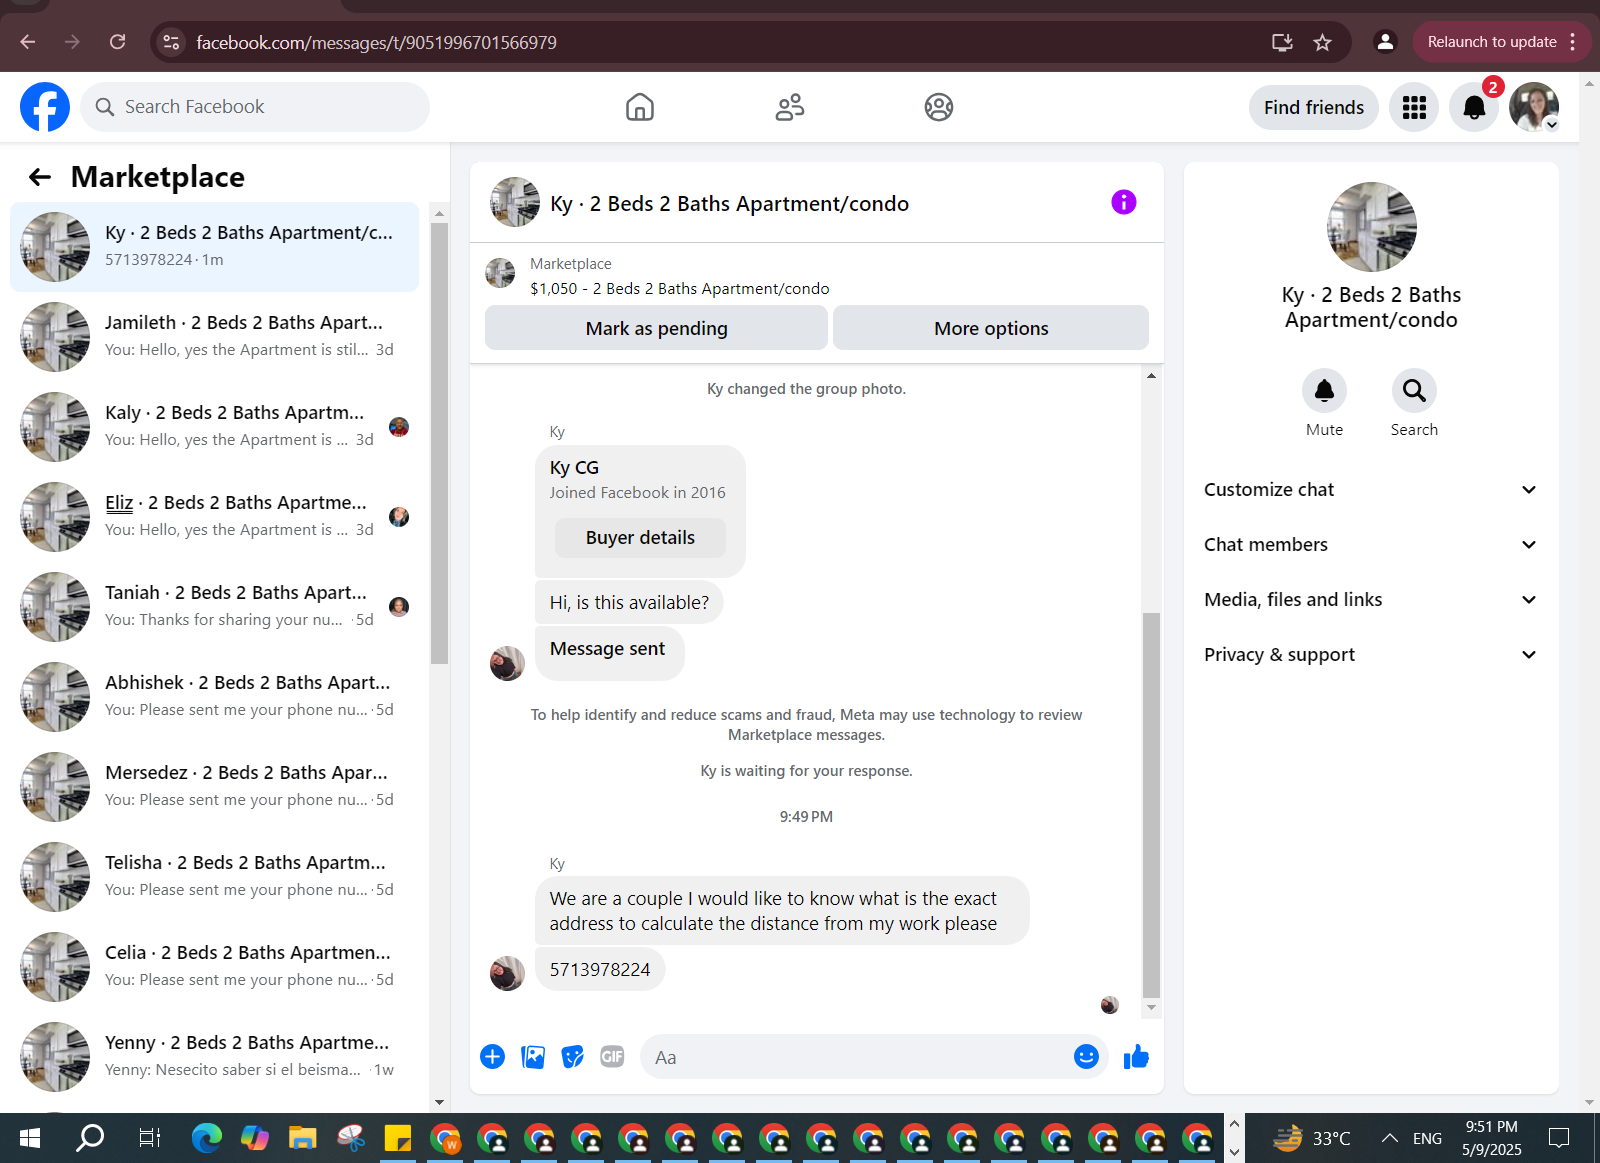Open the Home tab icon
Viewport: 1600px width, 1163px height.
(x=640, y=107)
